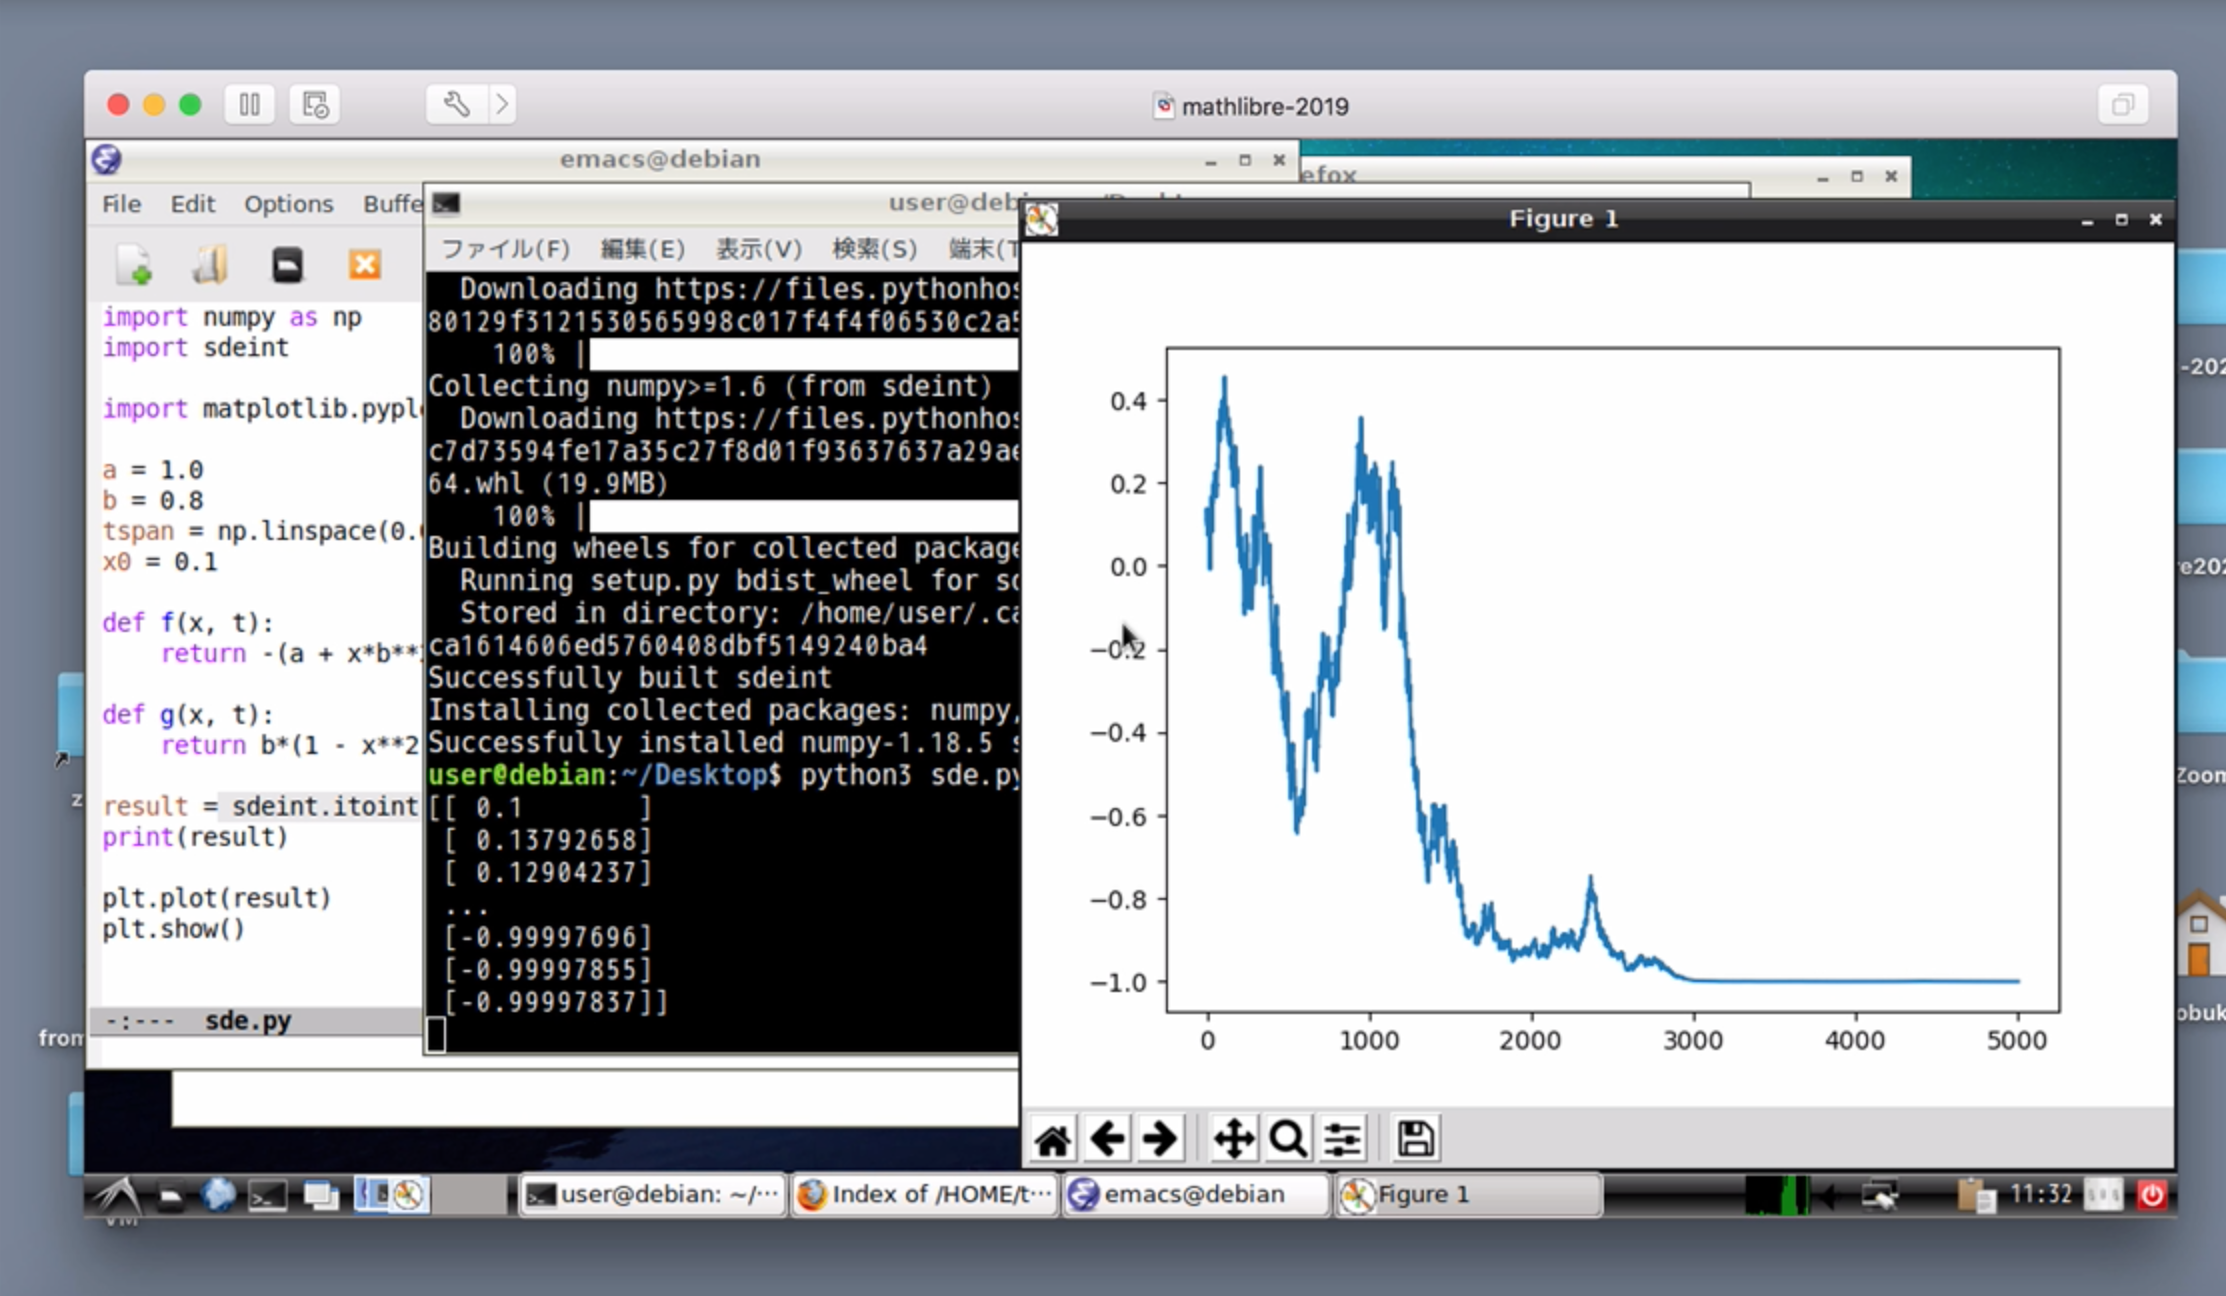Open the 表示(V) menu in the terminal
Viewport: 2226px width, 1296px height.
tap(758, 248)
